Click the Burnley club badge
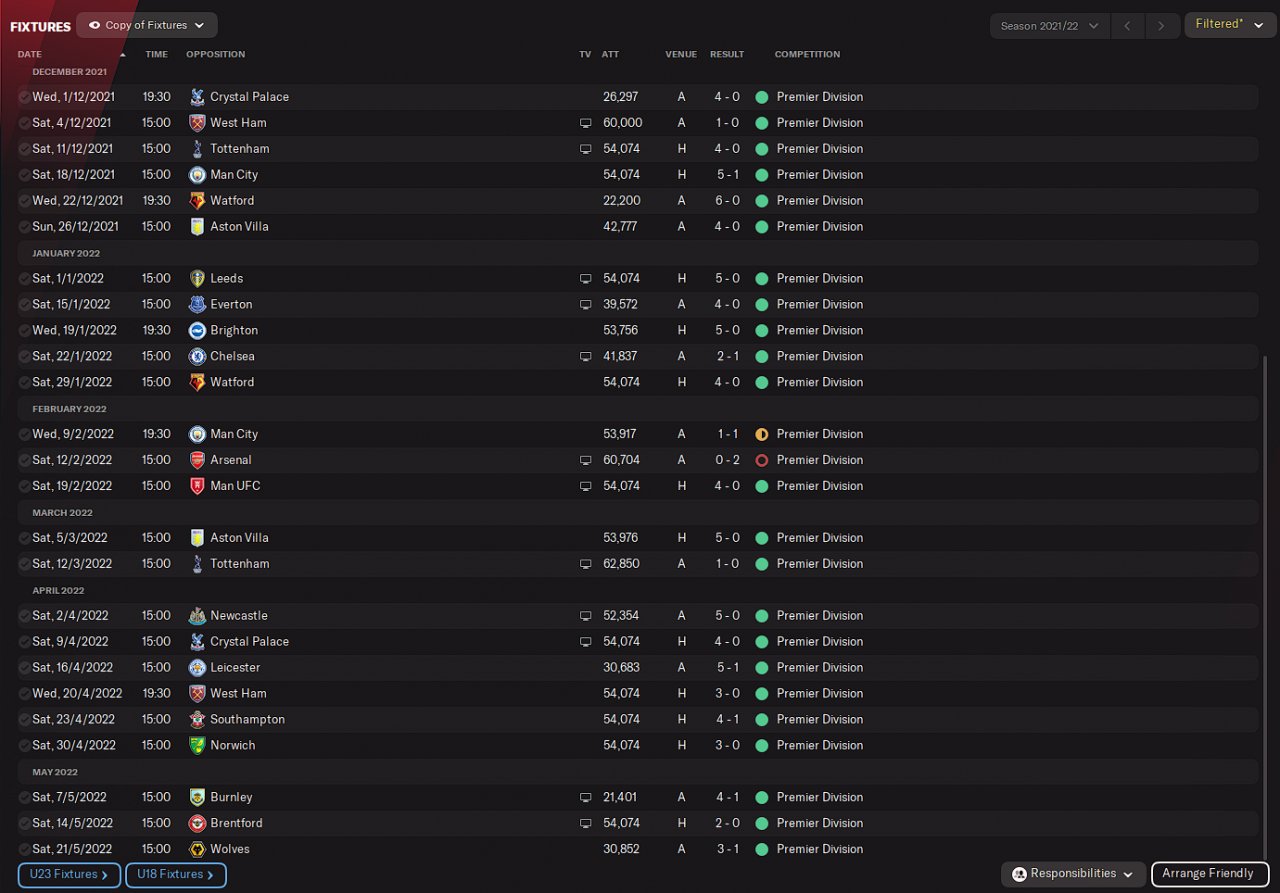Screen dimensions: 1280x893 (197, 798)
